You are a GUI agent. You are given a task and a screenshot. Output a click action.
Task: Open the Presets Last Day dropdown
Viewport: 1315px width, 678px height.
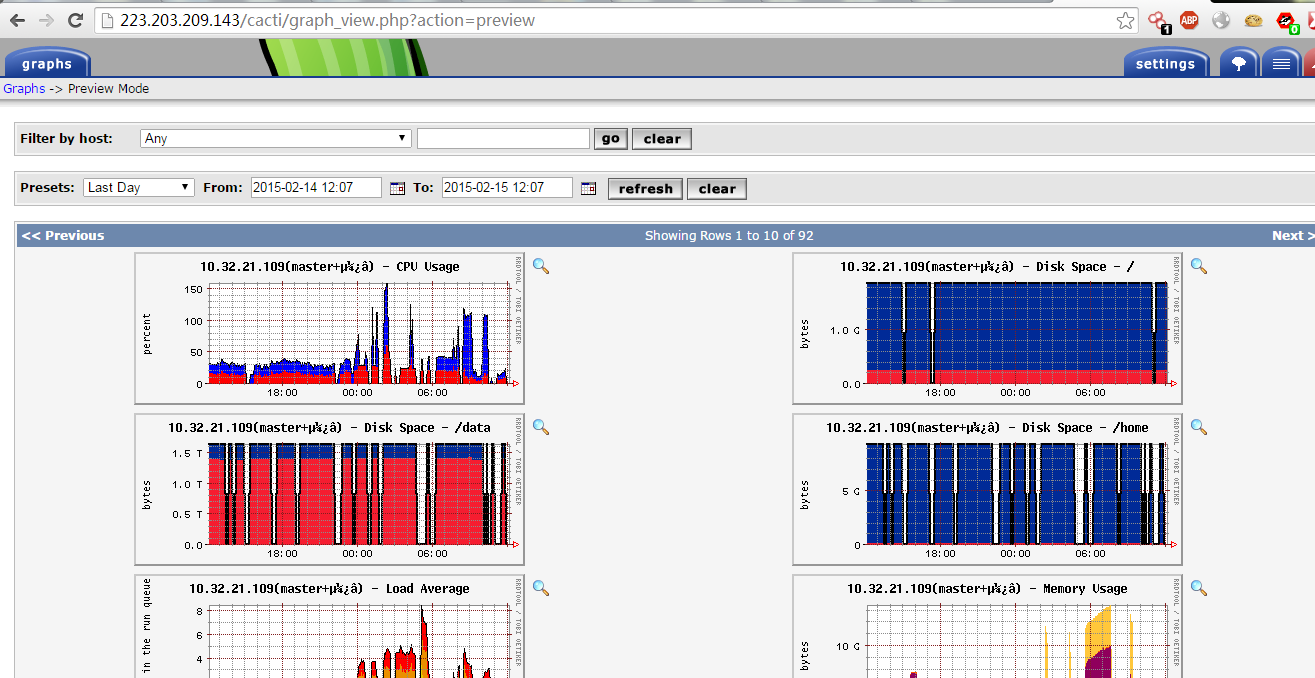(138, 187)
